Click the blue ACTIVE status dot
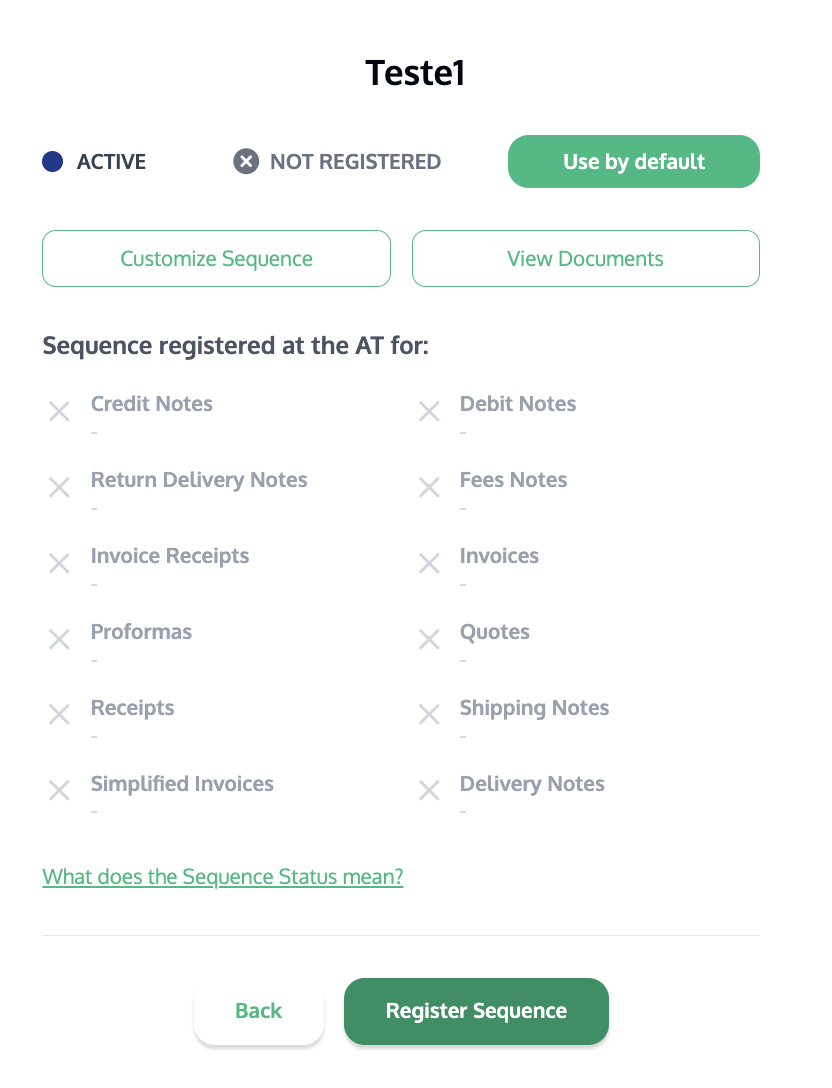This screenshot has height=1088, width=832. click(53, 161)
